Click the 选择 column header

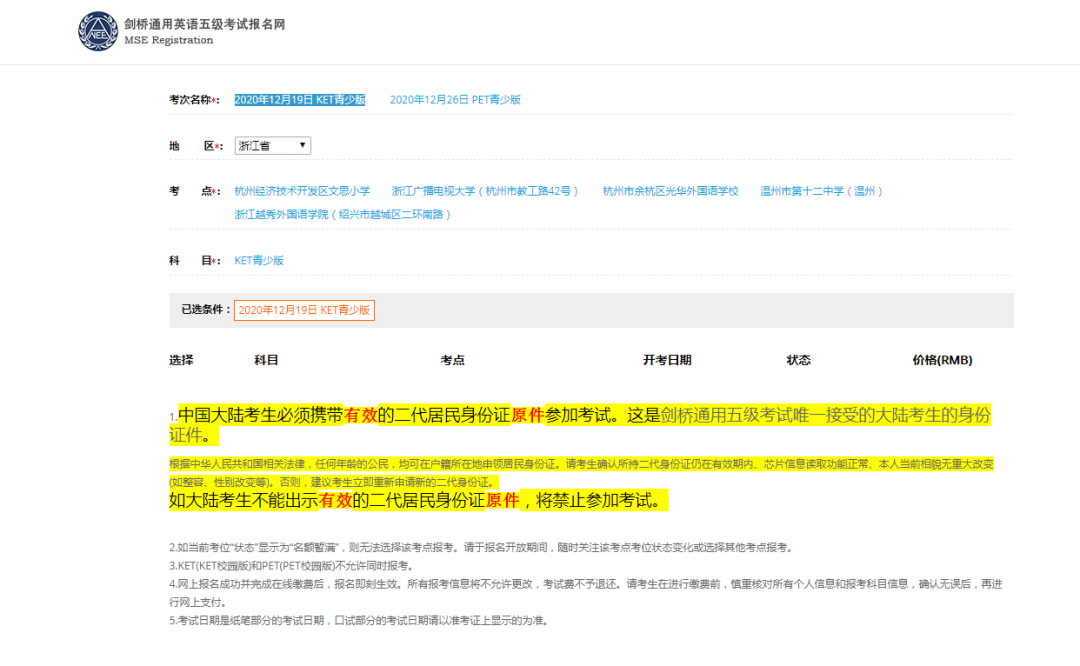tap(181, 360)
